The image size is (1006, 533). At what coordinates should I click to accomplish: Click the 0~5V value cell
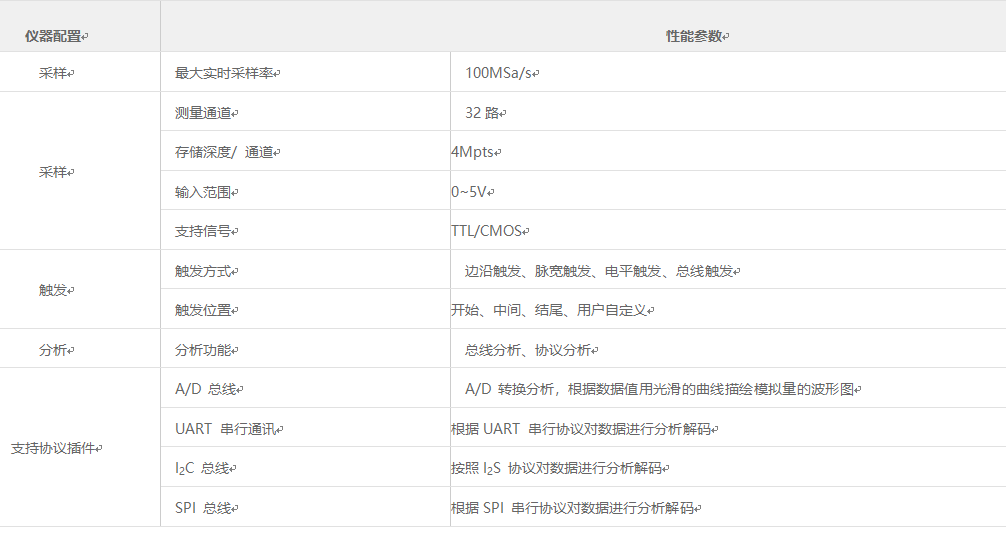click(x=471, y=191)
